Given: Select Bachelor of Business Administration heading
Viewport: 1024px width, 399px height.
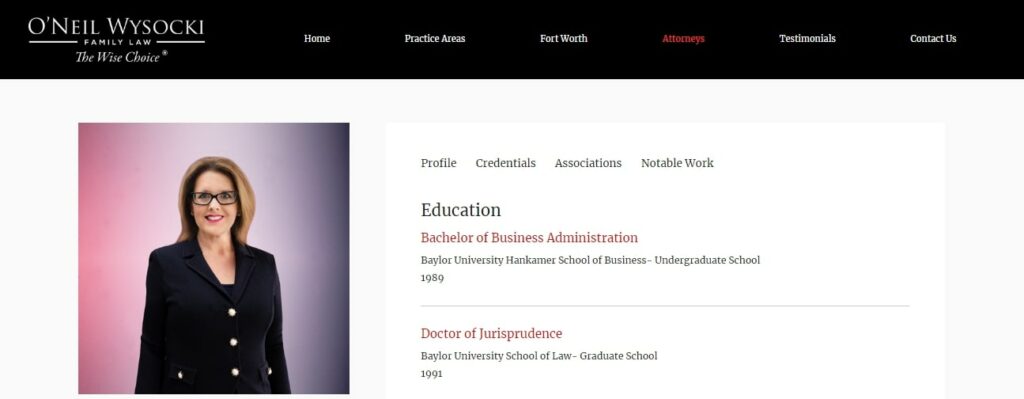Looking at the screenshot, I should (529, 238).
